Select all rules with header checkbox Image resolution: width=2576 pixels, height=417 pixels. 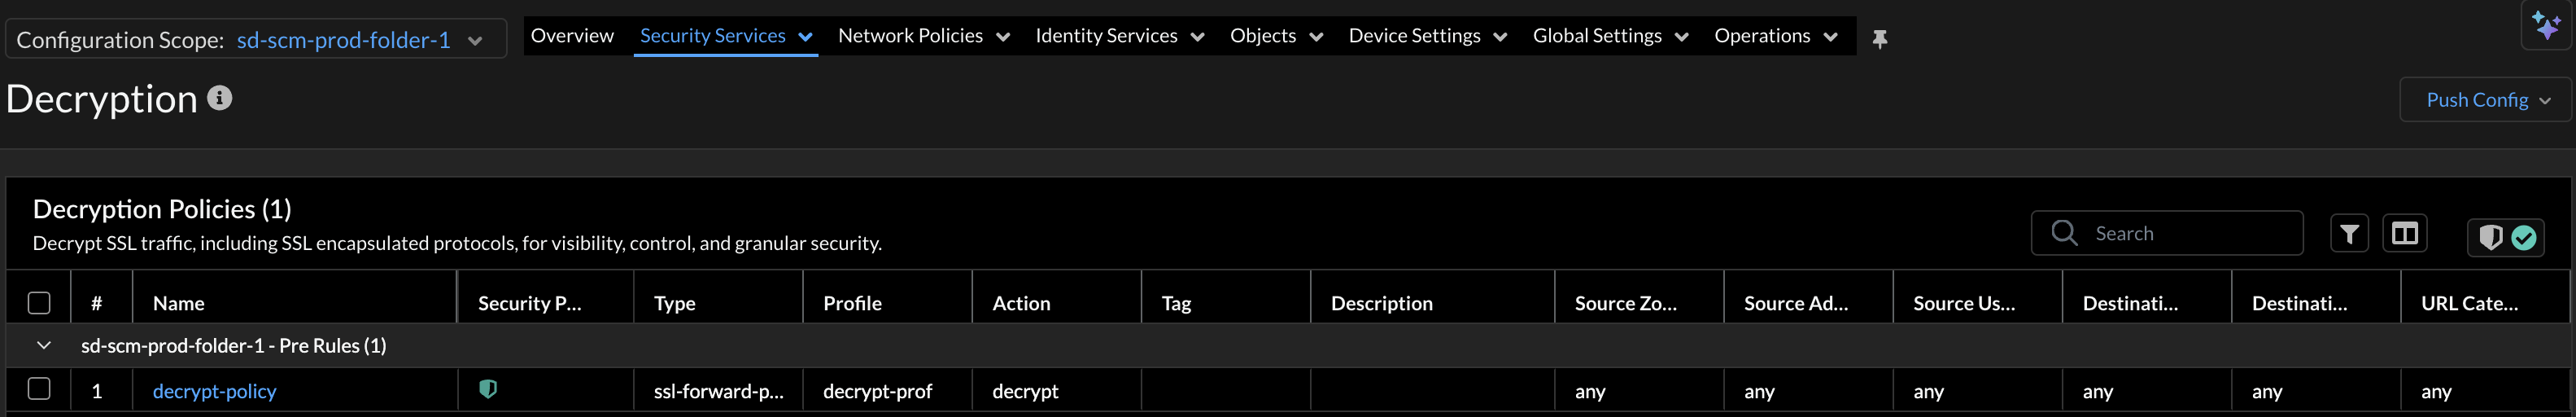tap(39, 302)
